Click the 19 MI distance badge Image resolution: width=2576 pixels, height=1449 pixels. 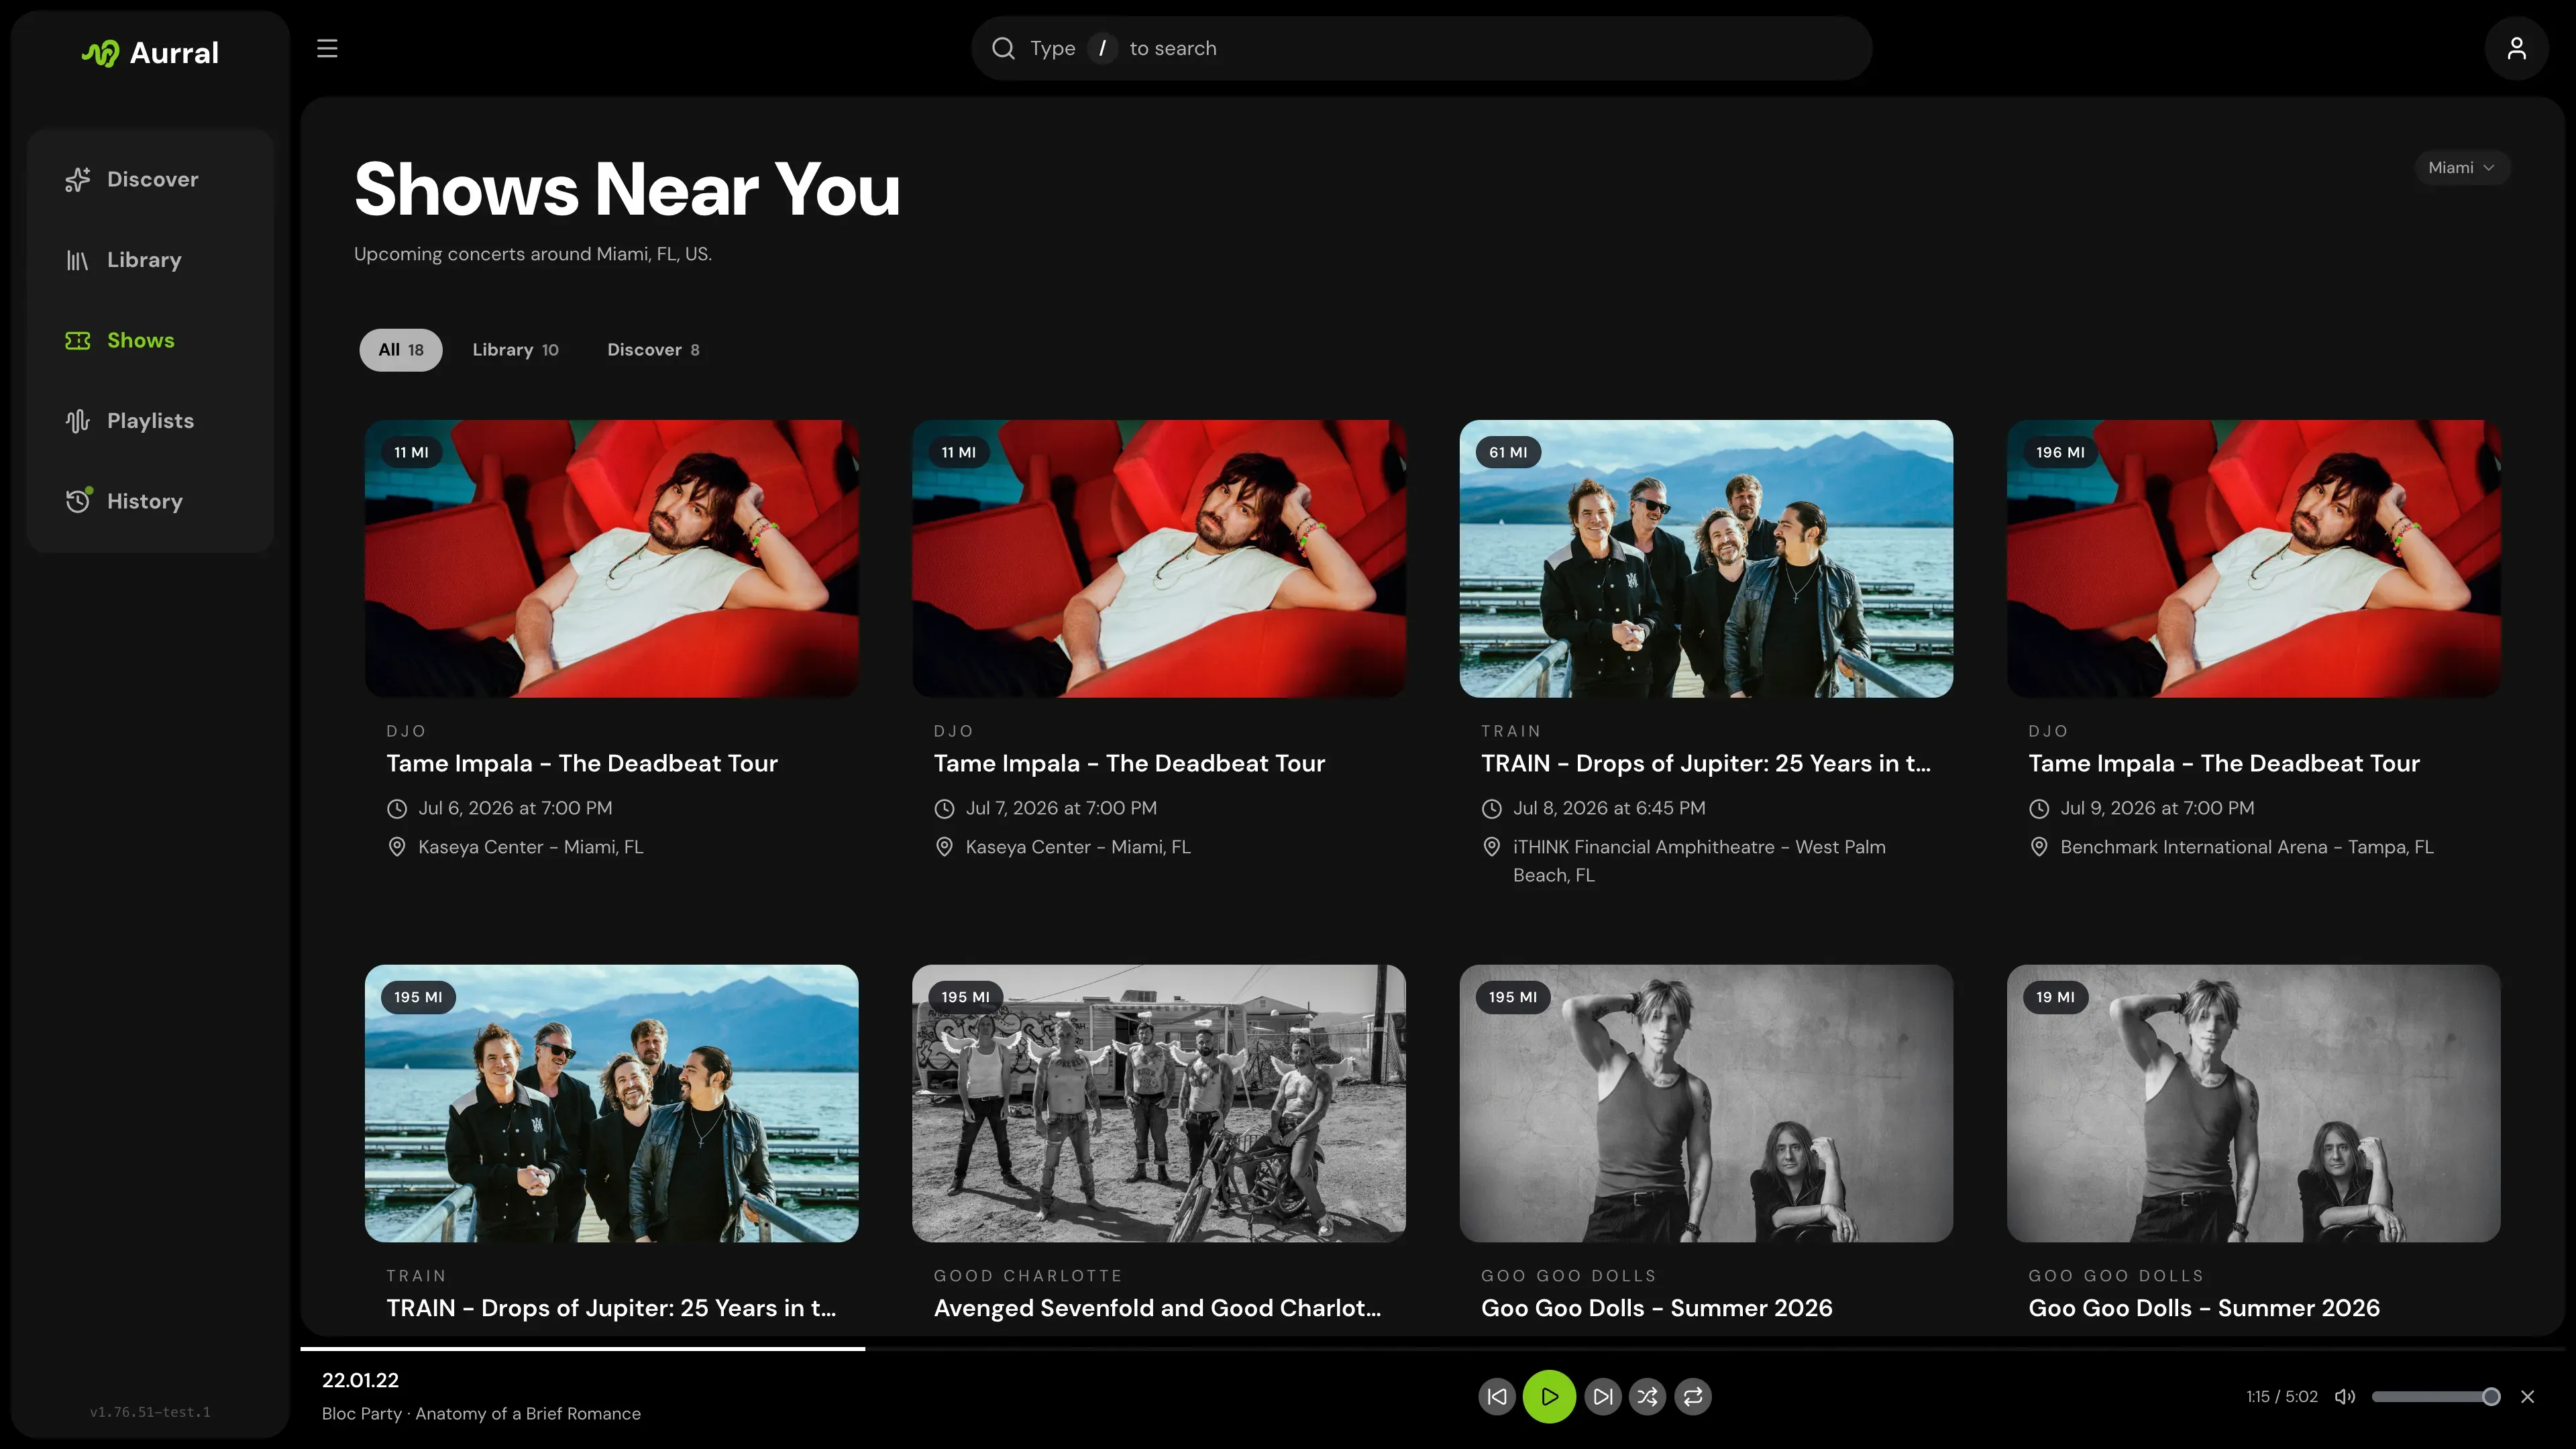tap(2055, 998)
